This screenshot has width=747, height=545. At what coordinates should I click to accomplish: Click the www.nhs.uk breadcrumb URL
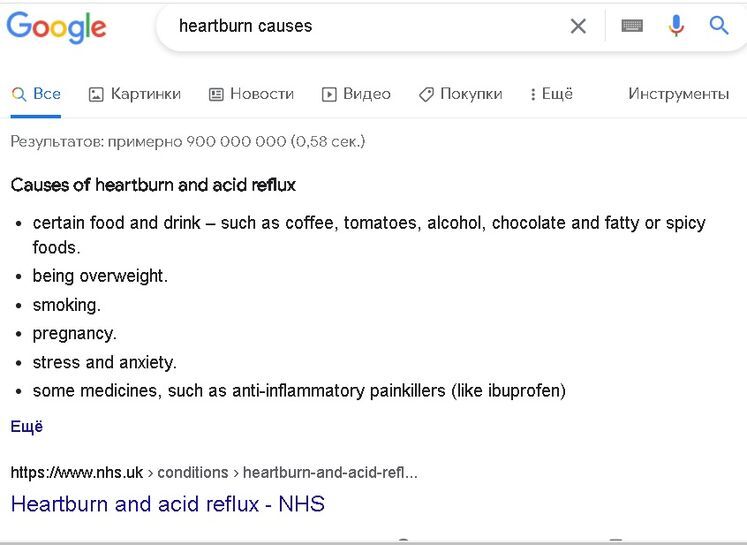click(77, 473)
